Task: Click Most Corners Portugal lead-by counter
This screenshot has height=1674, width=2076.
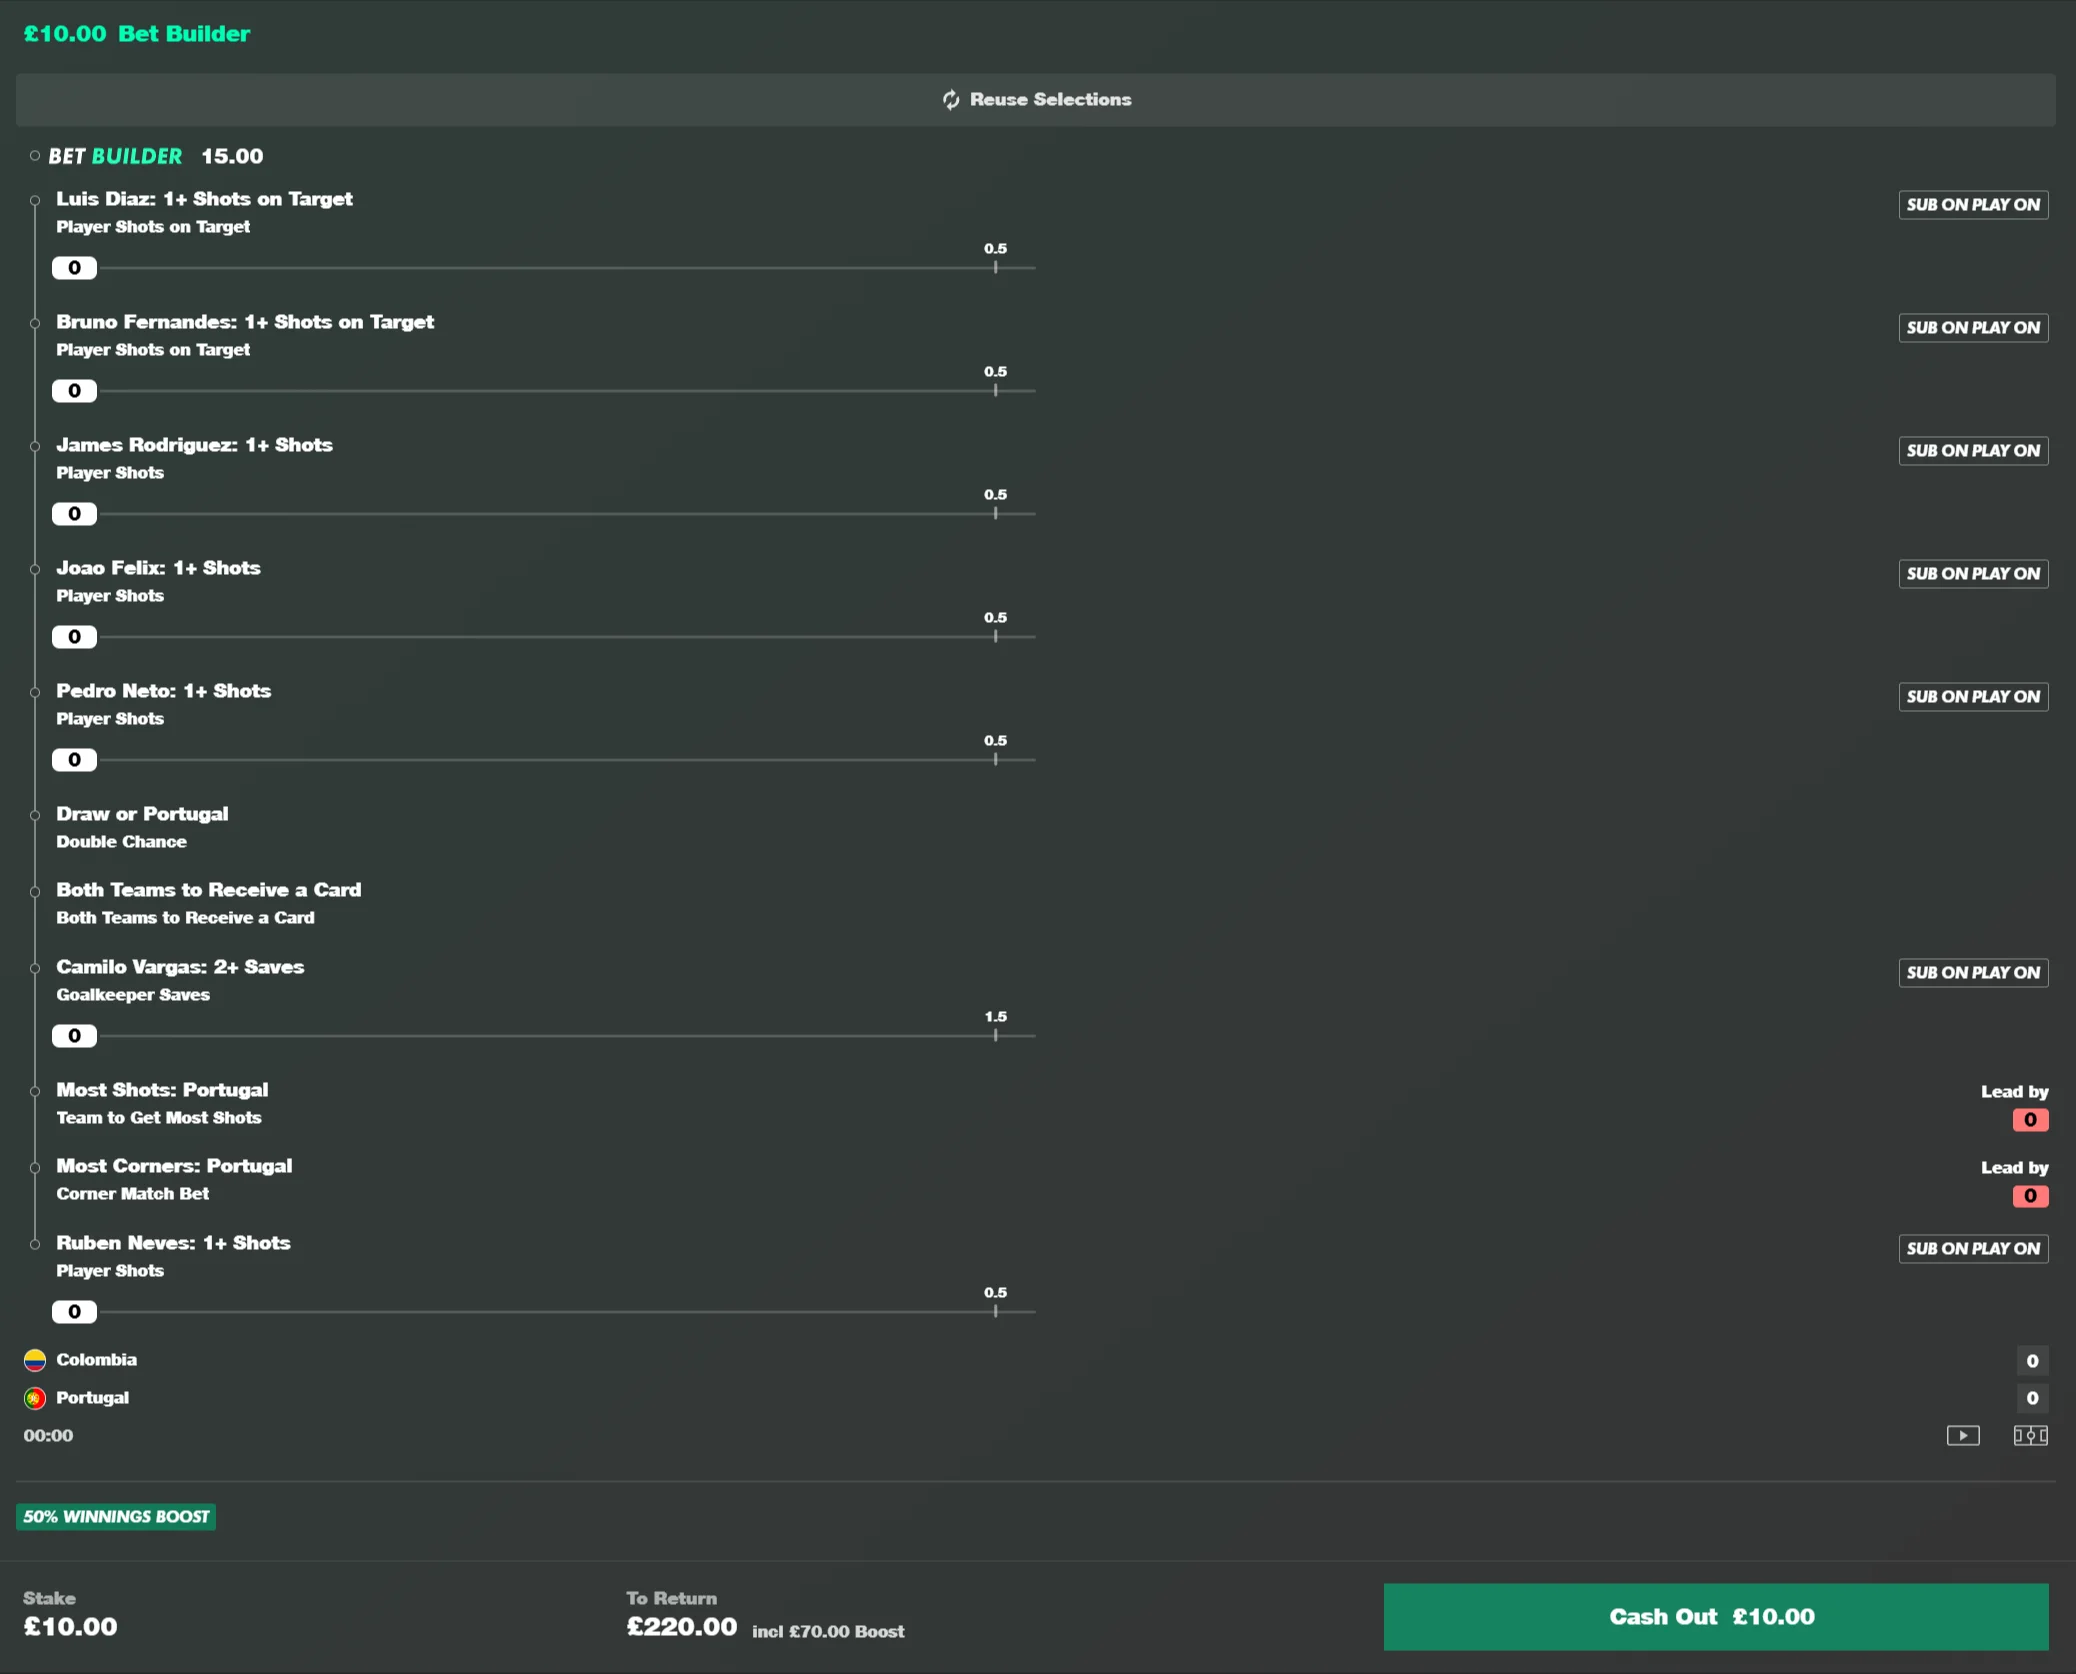Action: point(2030,1195)
